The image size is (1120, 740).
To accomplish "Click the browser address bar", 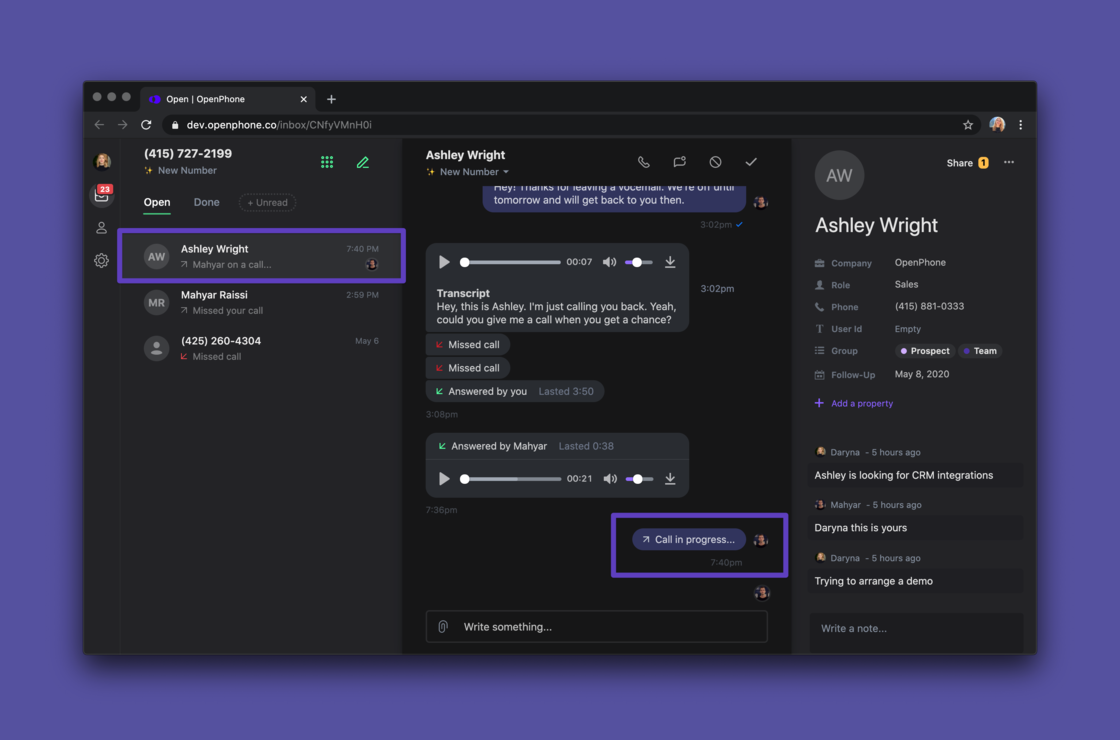I will (571, 125).
